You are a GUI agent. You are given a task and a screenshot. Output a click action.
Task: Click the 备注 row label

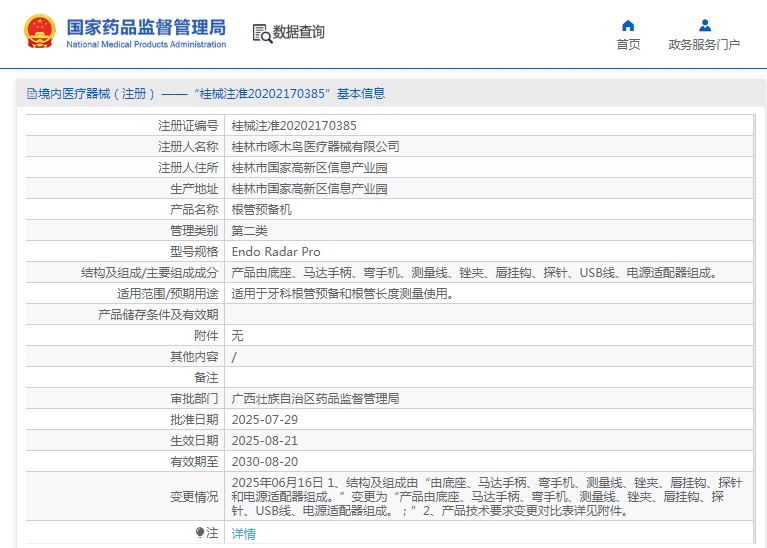[x=206, y=378]
